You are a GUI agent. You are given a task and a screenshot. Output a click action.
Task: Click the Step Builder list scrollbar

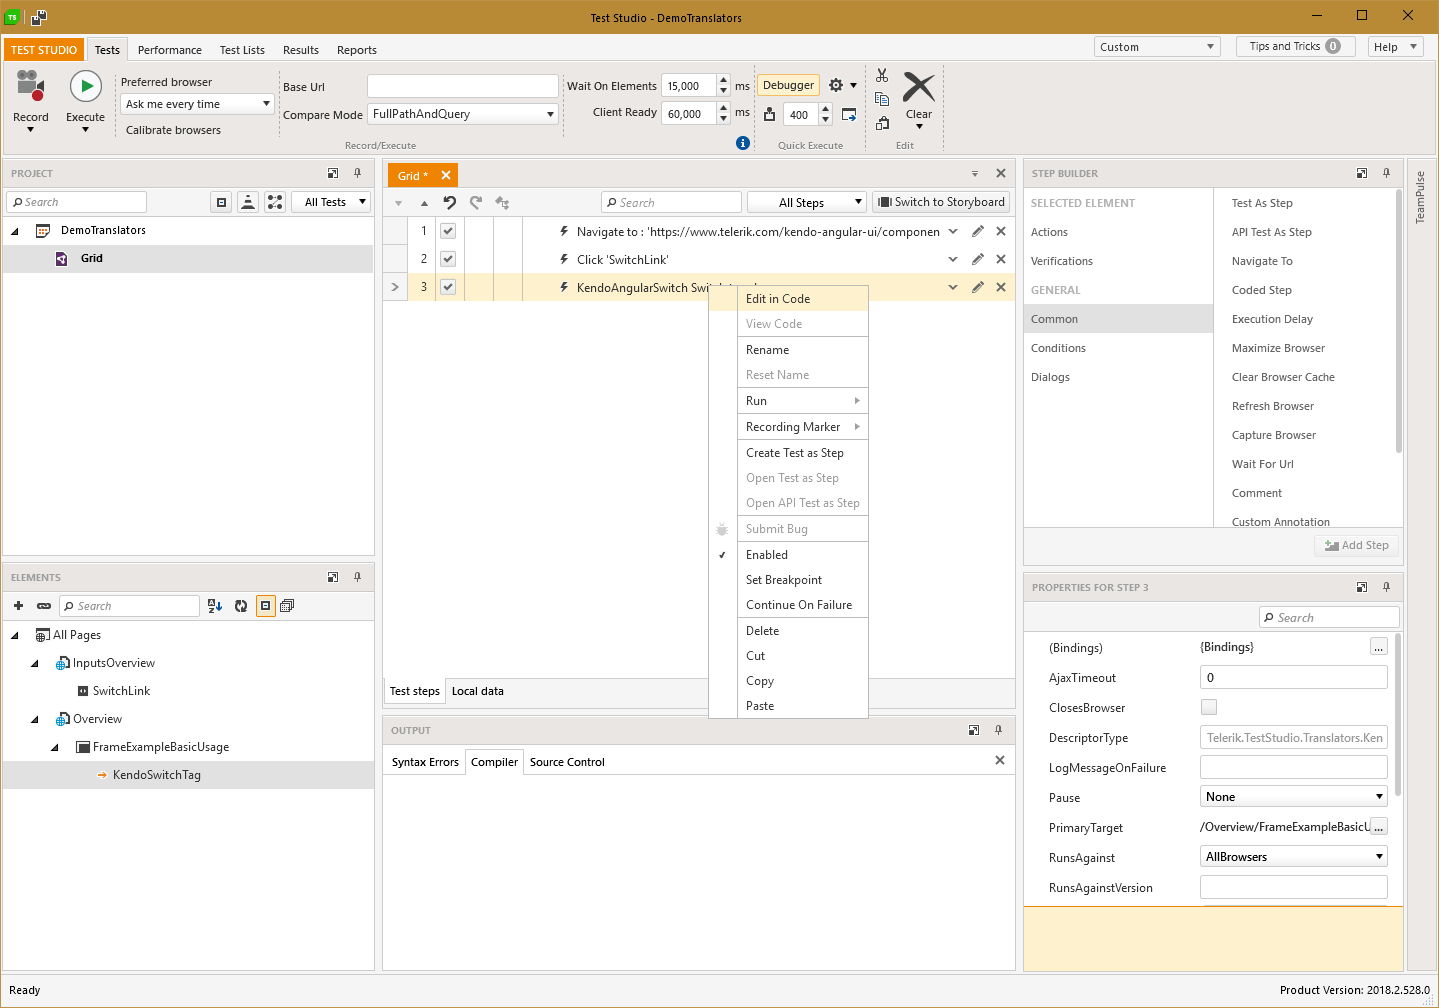click(x=1398, y=320)
